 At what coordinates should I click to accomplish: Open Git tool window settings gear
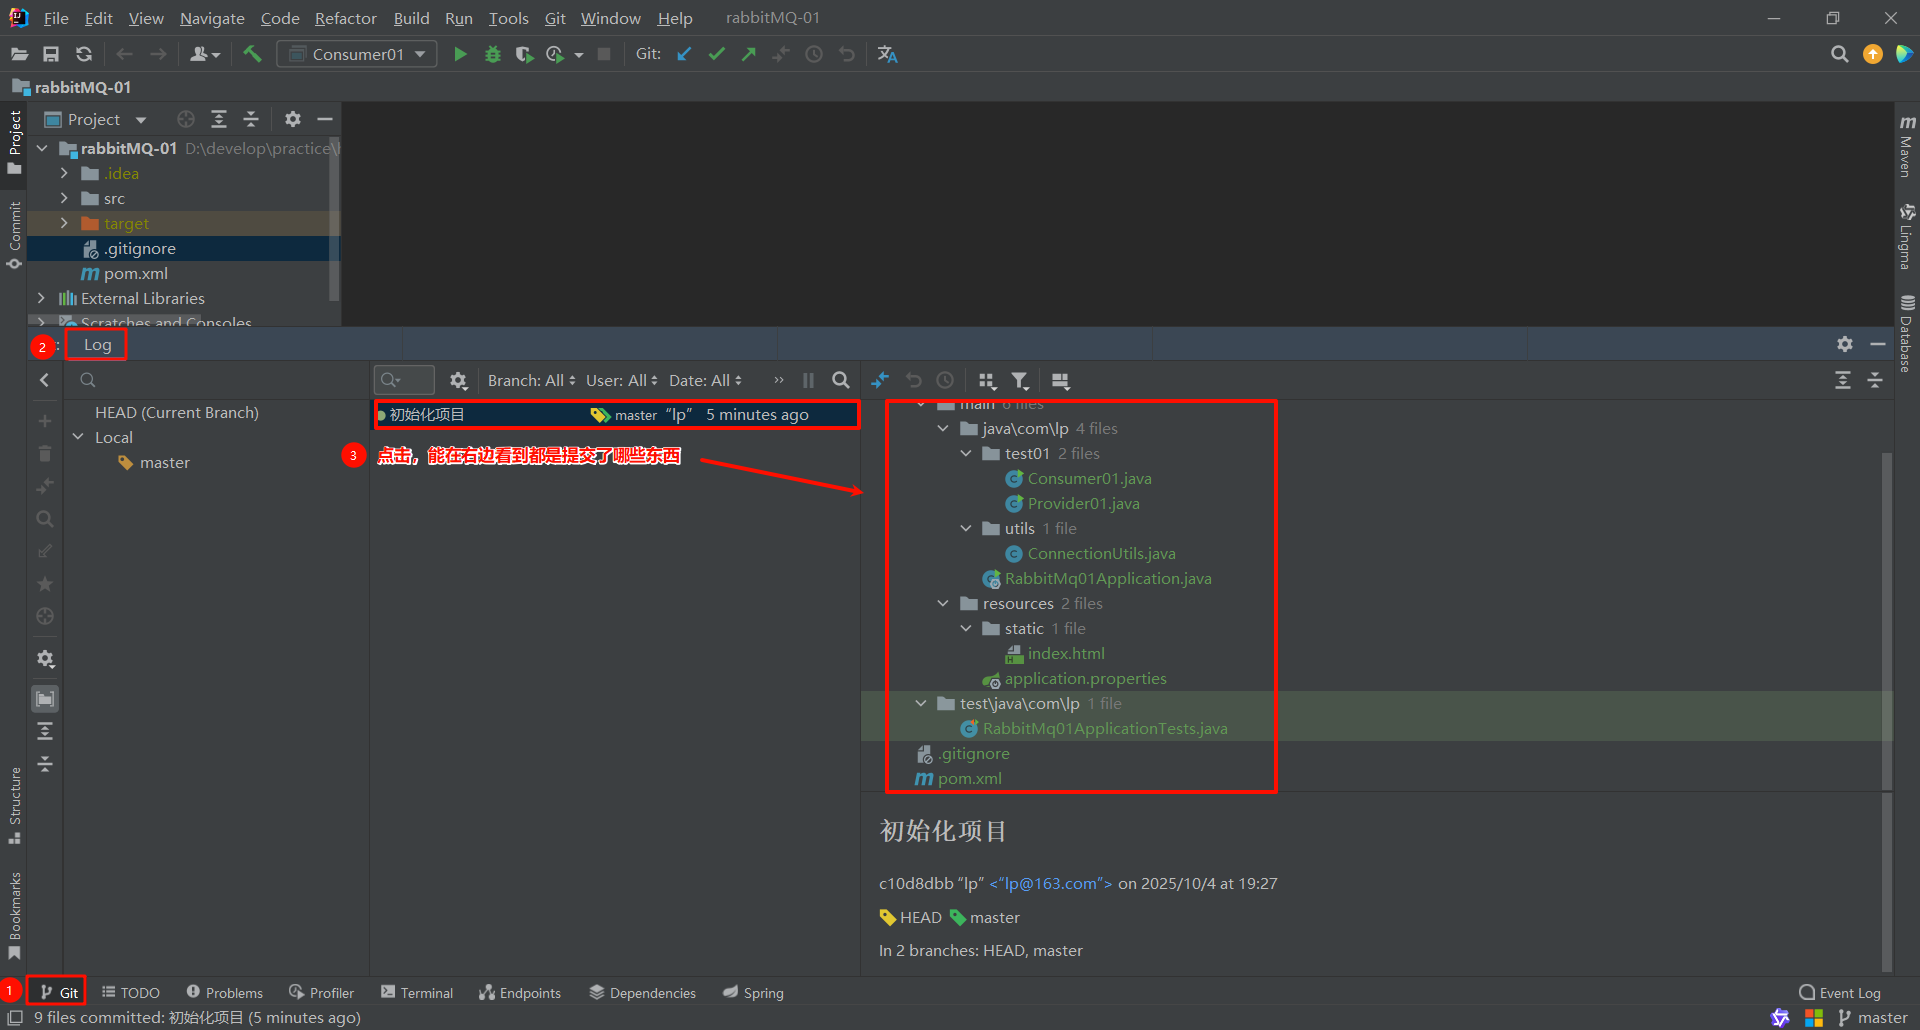(x=1845, y=344)
